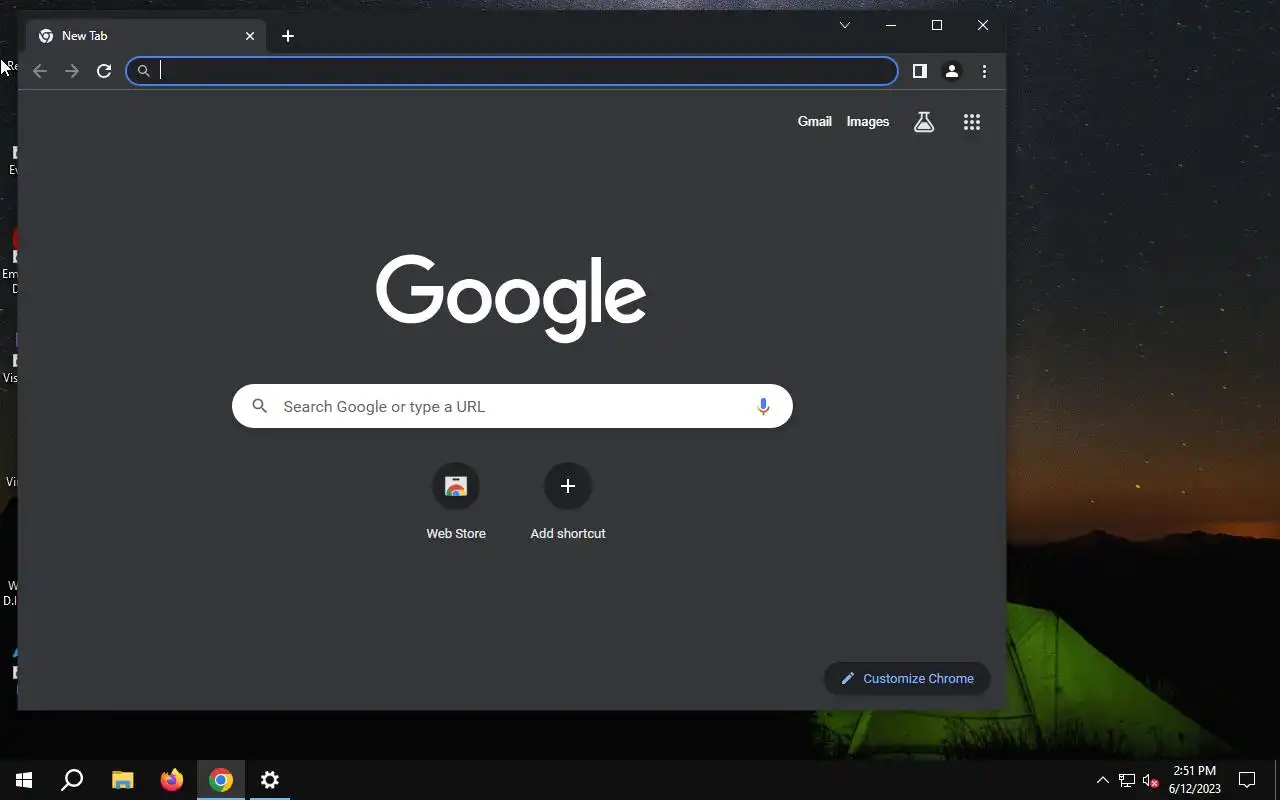Click the Add shortcut button
The width and height of the screenshot is (1280, 800).
pyautogui.click(x=568, y=503)
